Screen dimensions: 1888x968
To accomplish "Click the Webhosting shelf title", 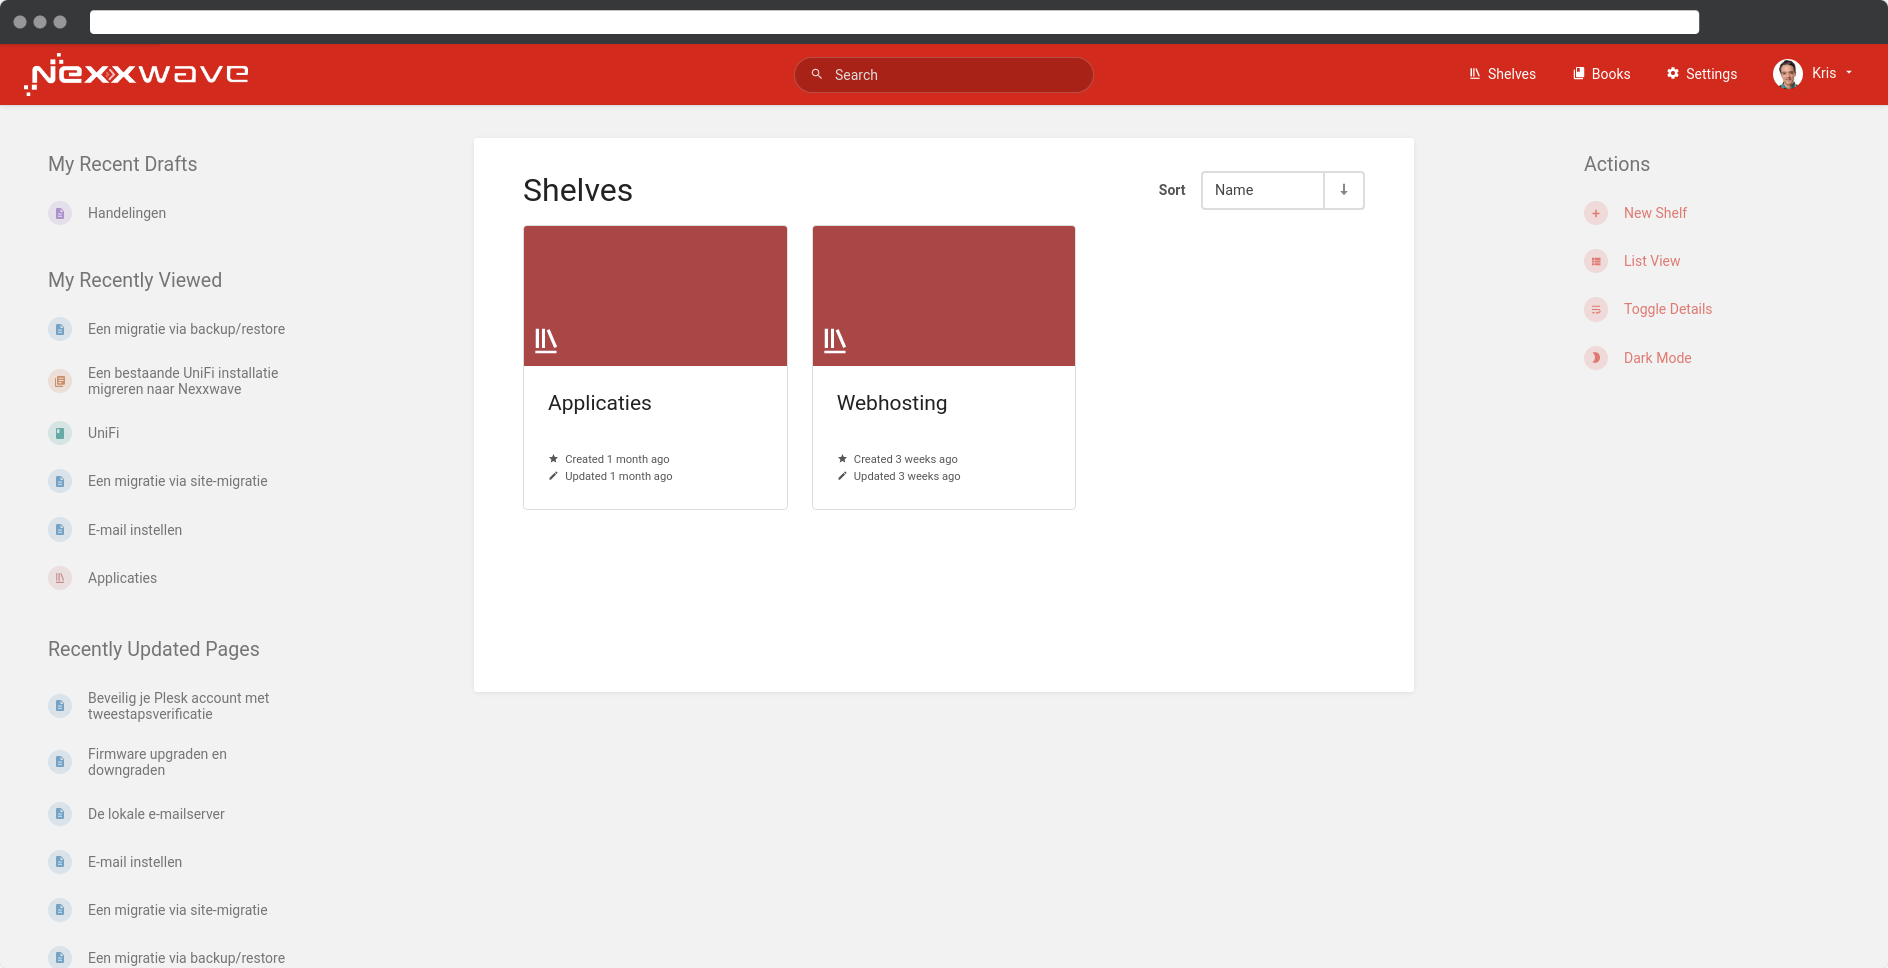I will tap(892, 403).
